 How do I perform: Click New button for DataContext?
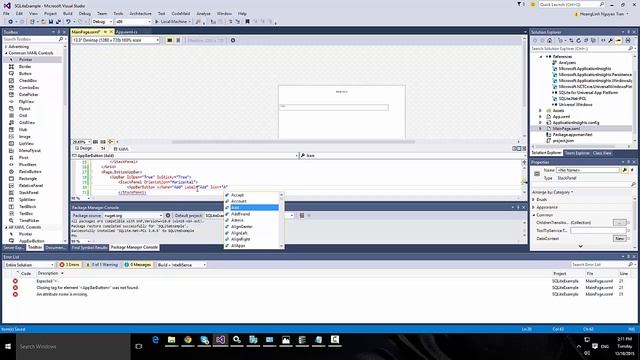coord(619,238)
